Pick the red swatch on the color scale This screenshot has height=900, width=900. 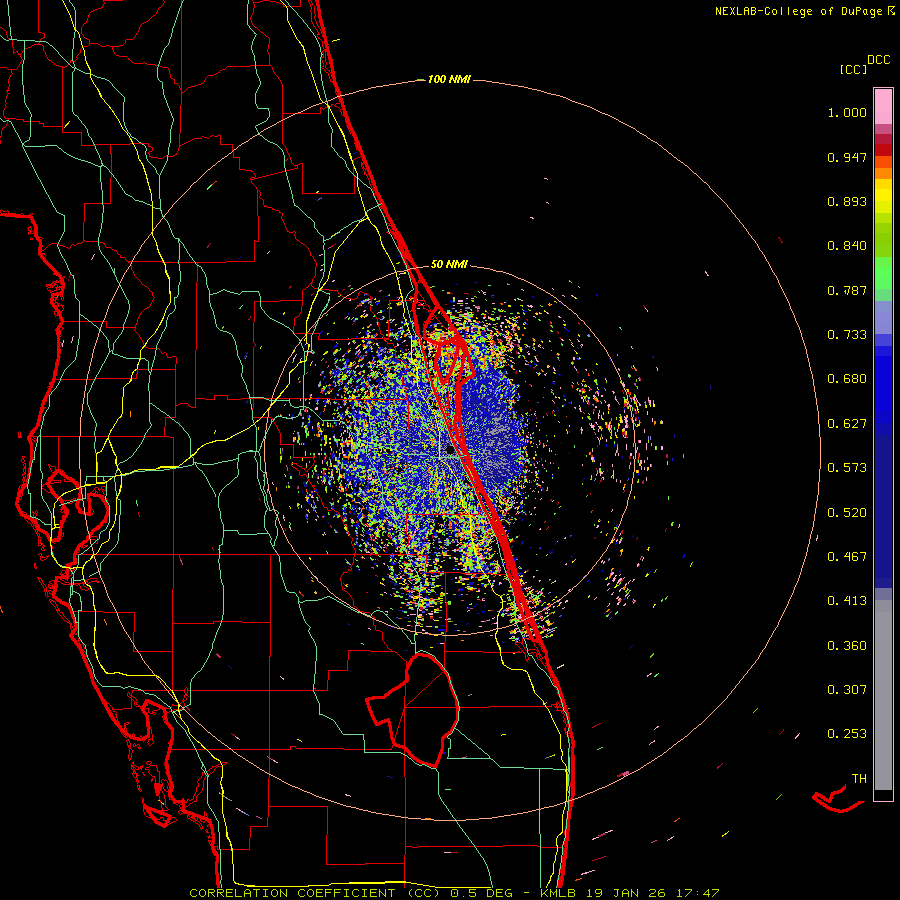883,150
